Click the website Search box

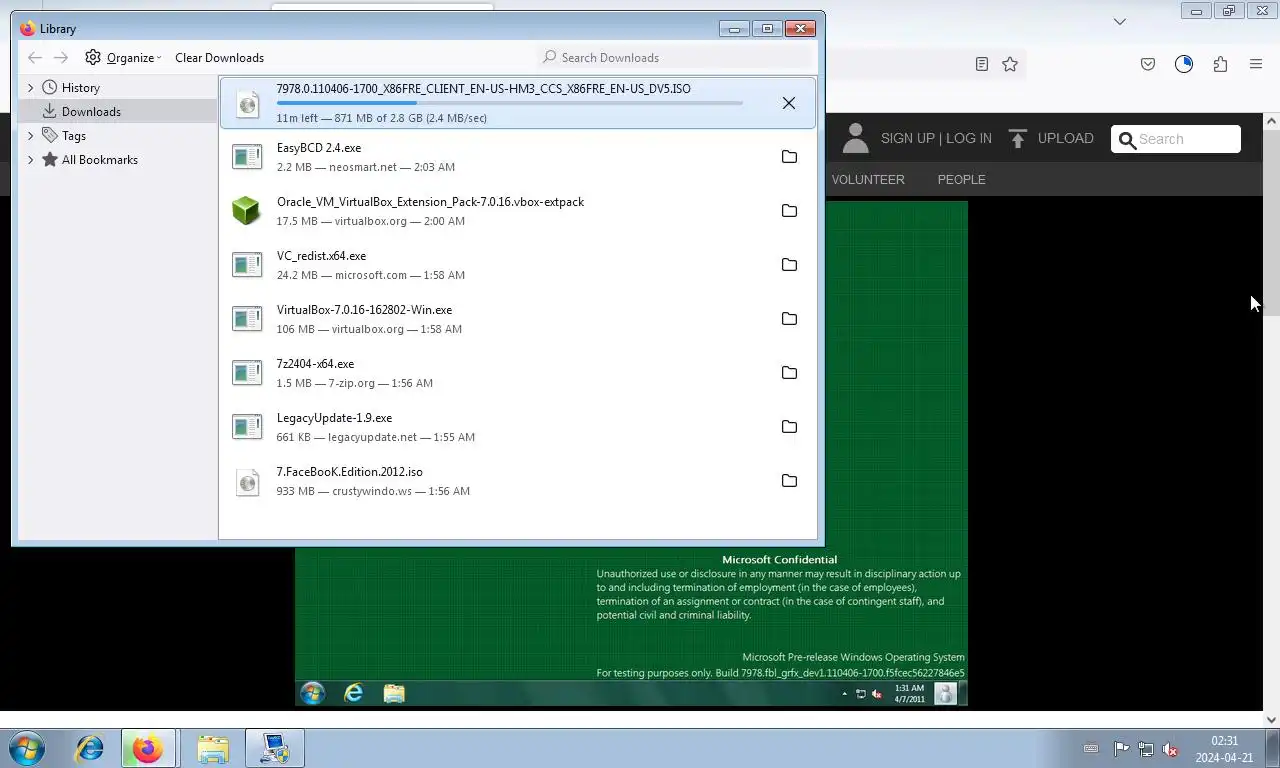(1176, 139)
